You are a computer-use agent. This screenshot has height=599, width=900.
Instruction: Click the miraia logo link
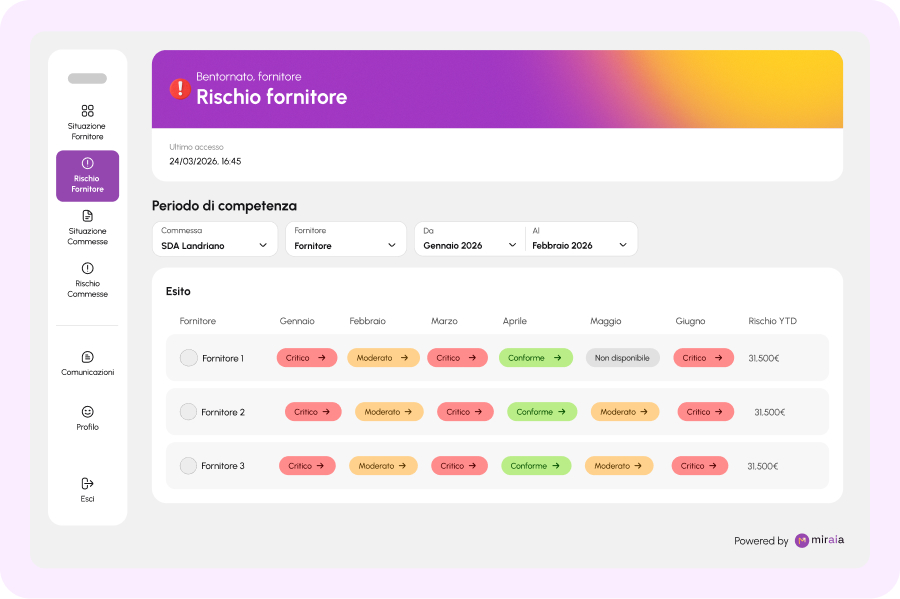coord(819,540)
